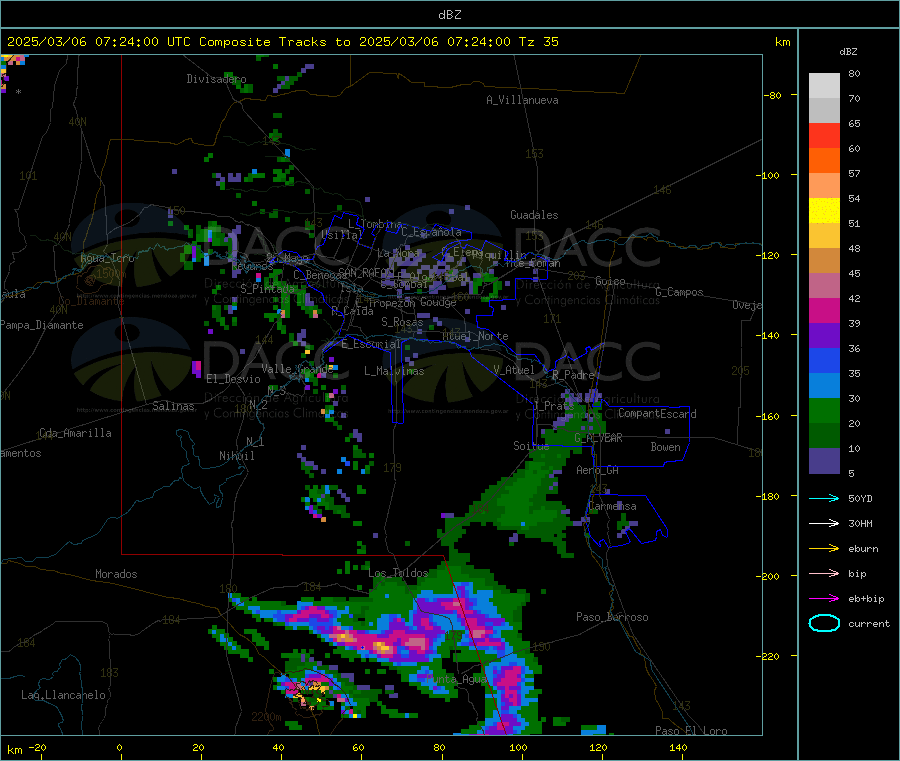Click the Salinas location label

tap(173, 406)
